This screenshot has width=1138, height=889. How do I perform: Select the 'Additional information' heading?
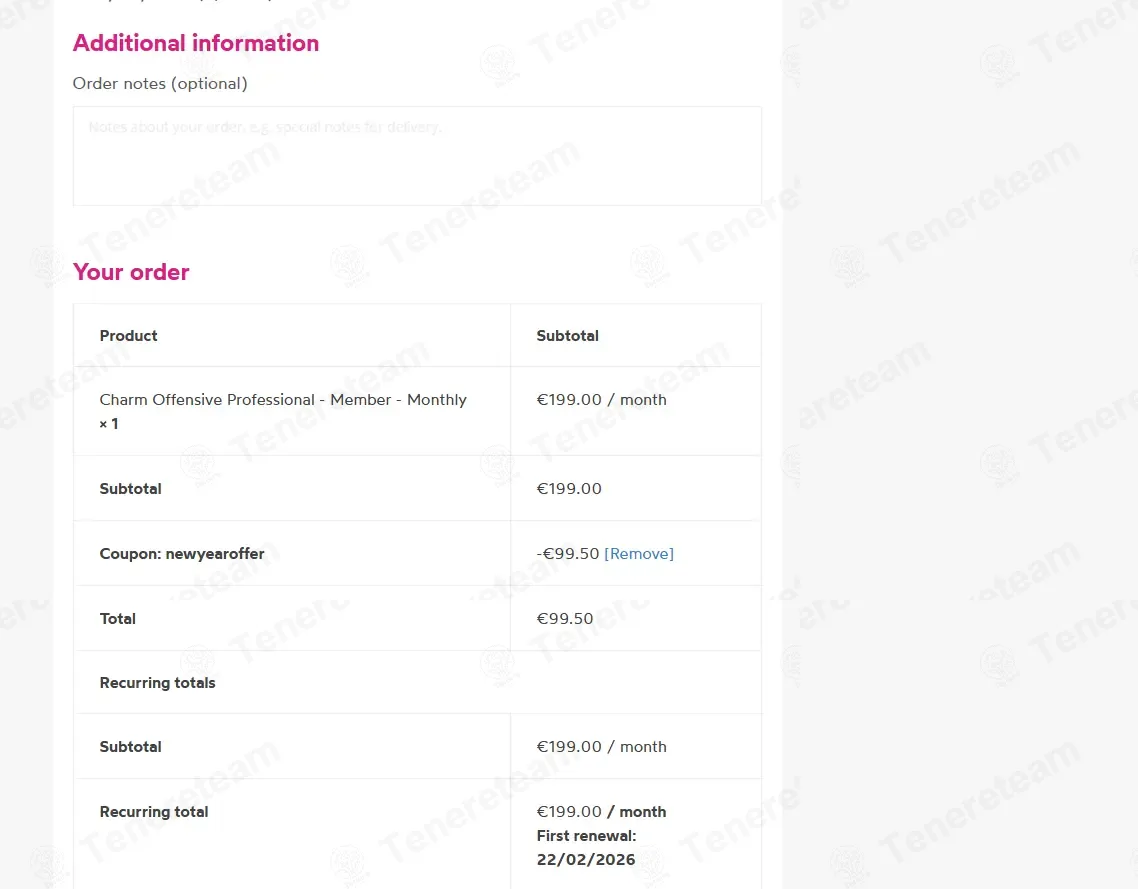tap(196, 43)
